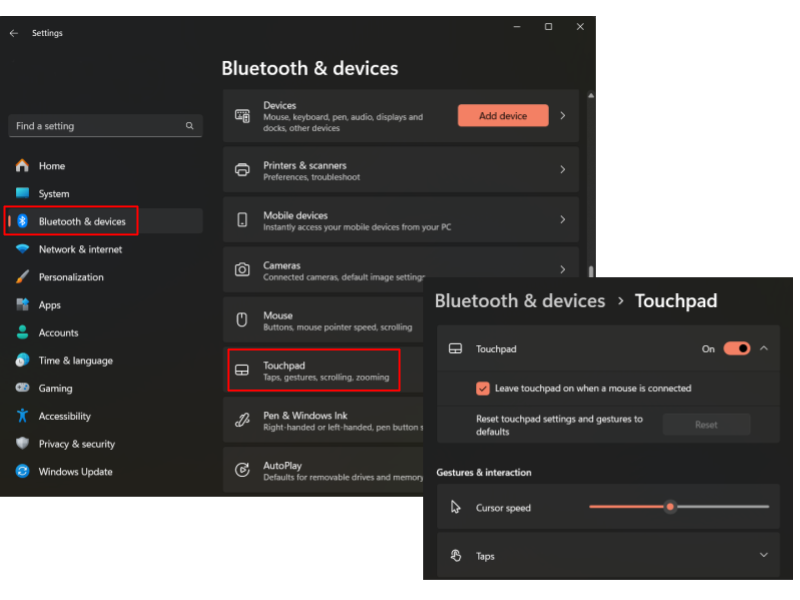The width and height of the screenshot is (800, 600).
Task: Open the Mouse settings entry
Action: [x=323, y=320]
